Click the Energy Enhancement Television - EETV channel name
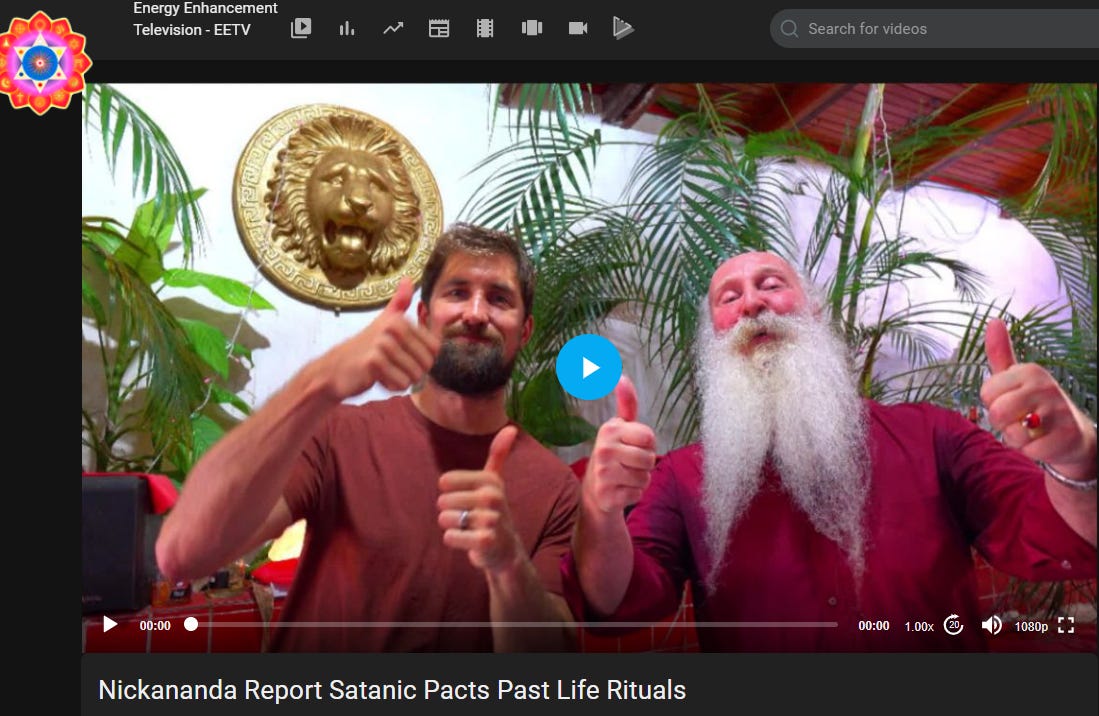Image resolution: width=1099 pixels, height=716 pixels. click(205, 19)
